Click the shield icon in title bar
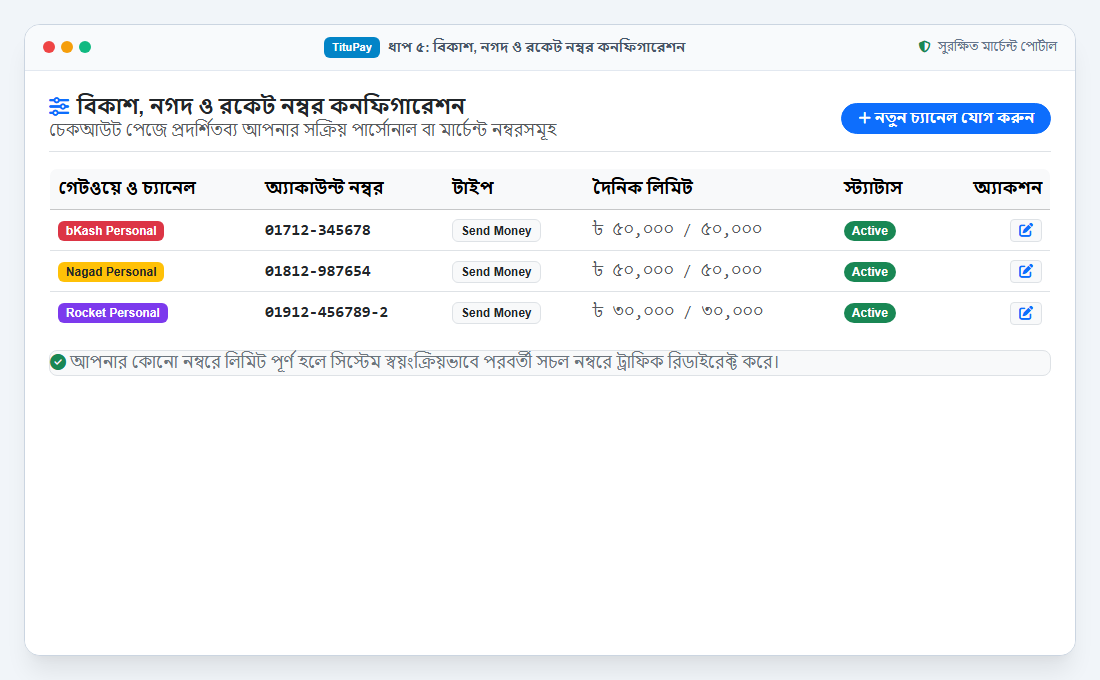The width and height of the screenshot is (1100, 680). pyautogui.click(x=925, y=46)
